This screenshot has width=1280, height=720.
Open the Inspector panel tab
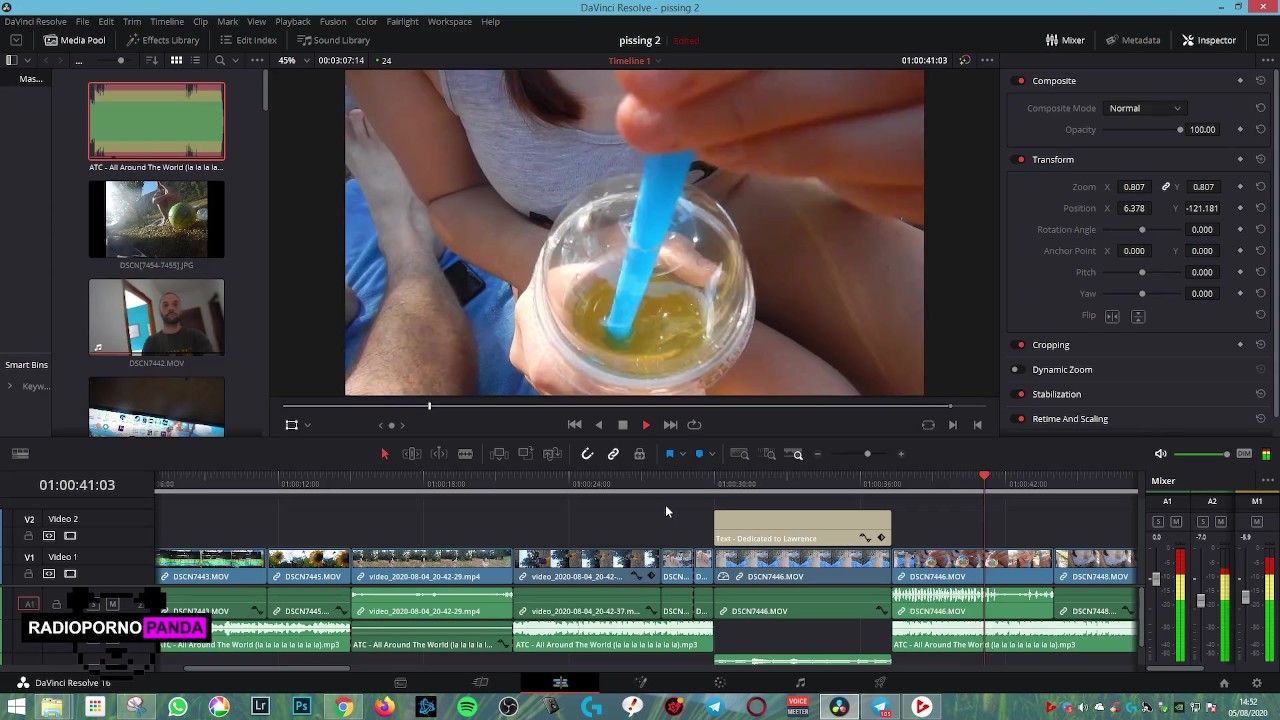pyautogui.click(x=1208, y=40)
